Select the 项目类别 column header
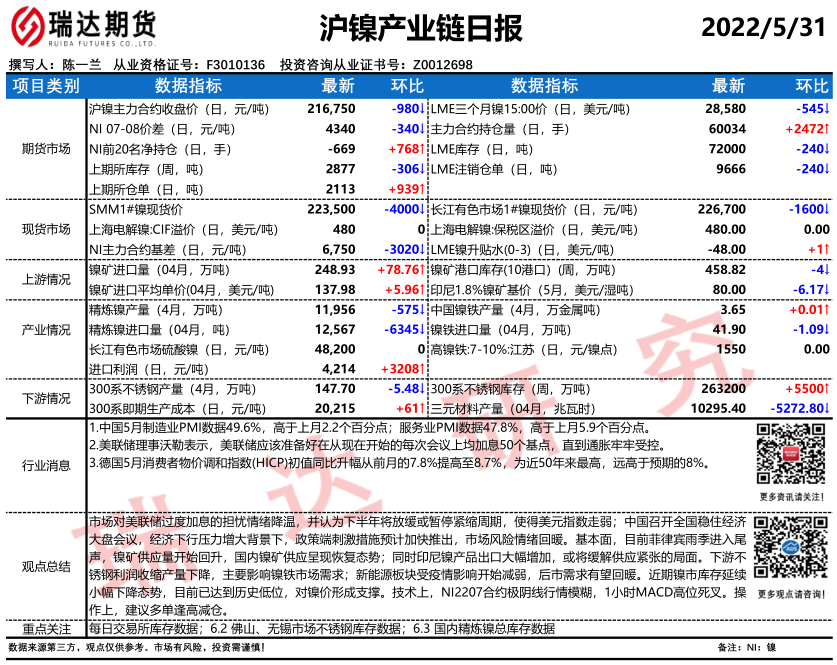The image size is (837, 665). pyautogui.click(x=46, y=86)
